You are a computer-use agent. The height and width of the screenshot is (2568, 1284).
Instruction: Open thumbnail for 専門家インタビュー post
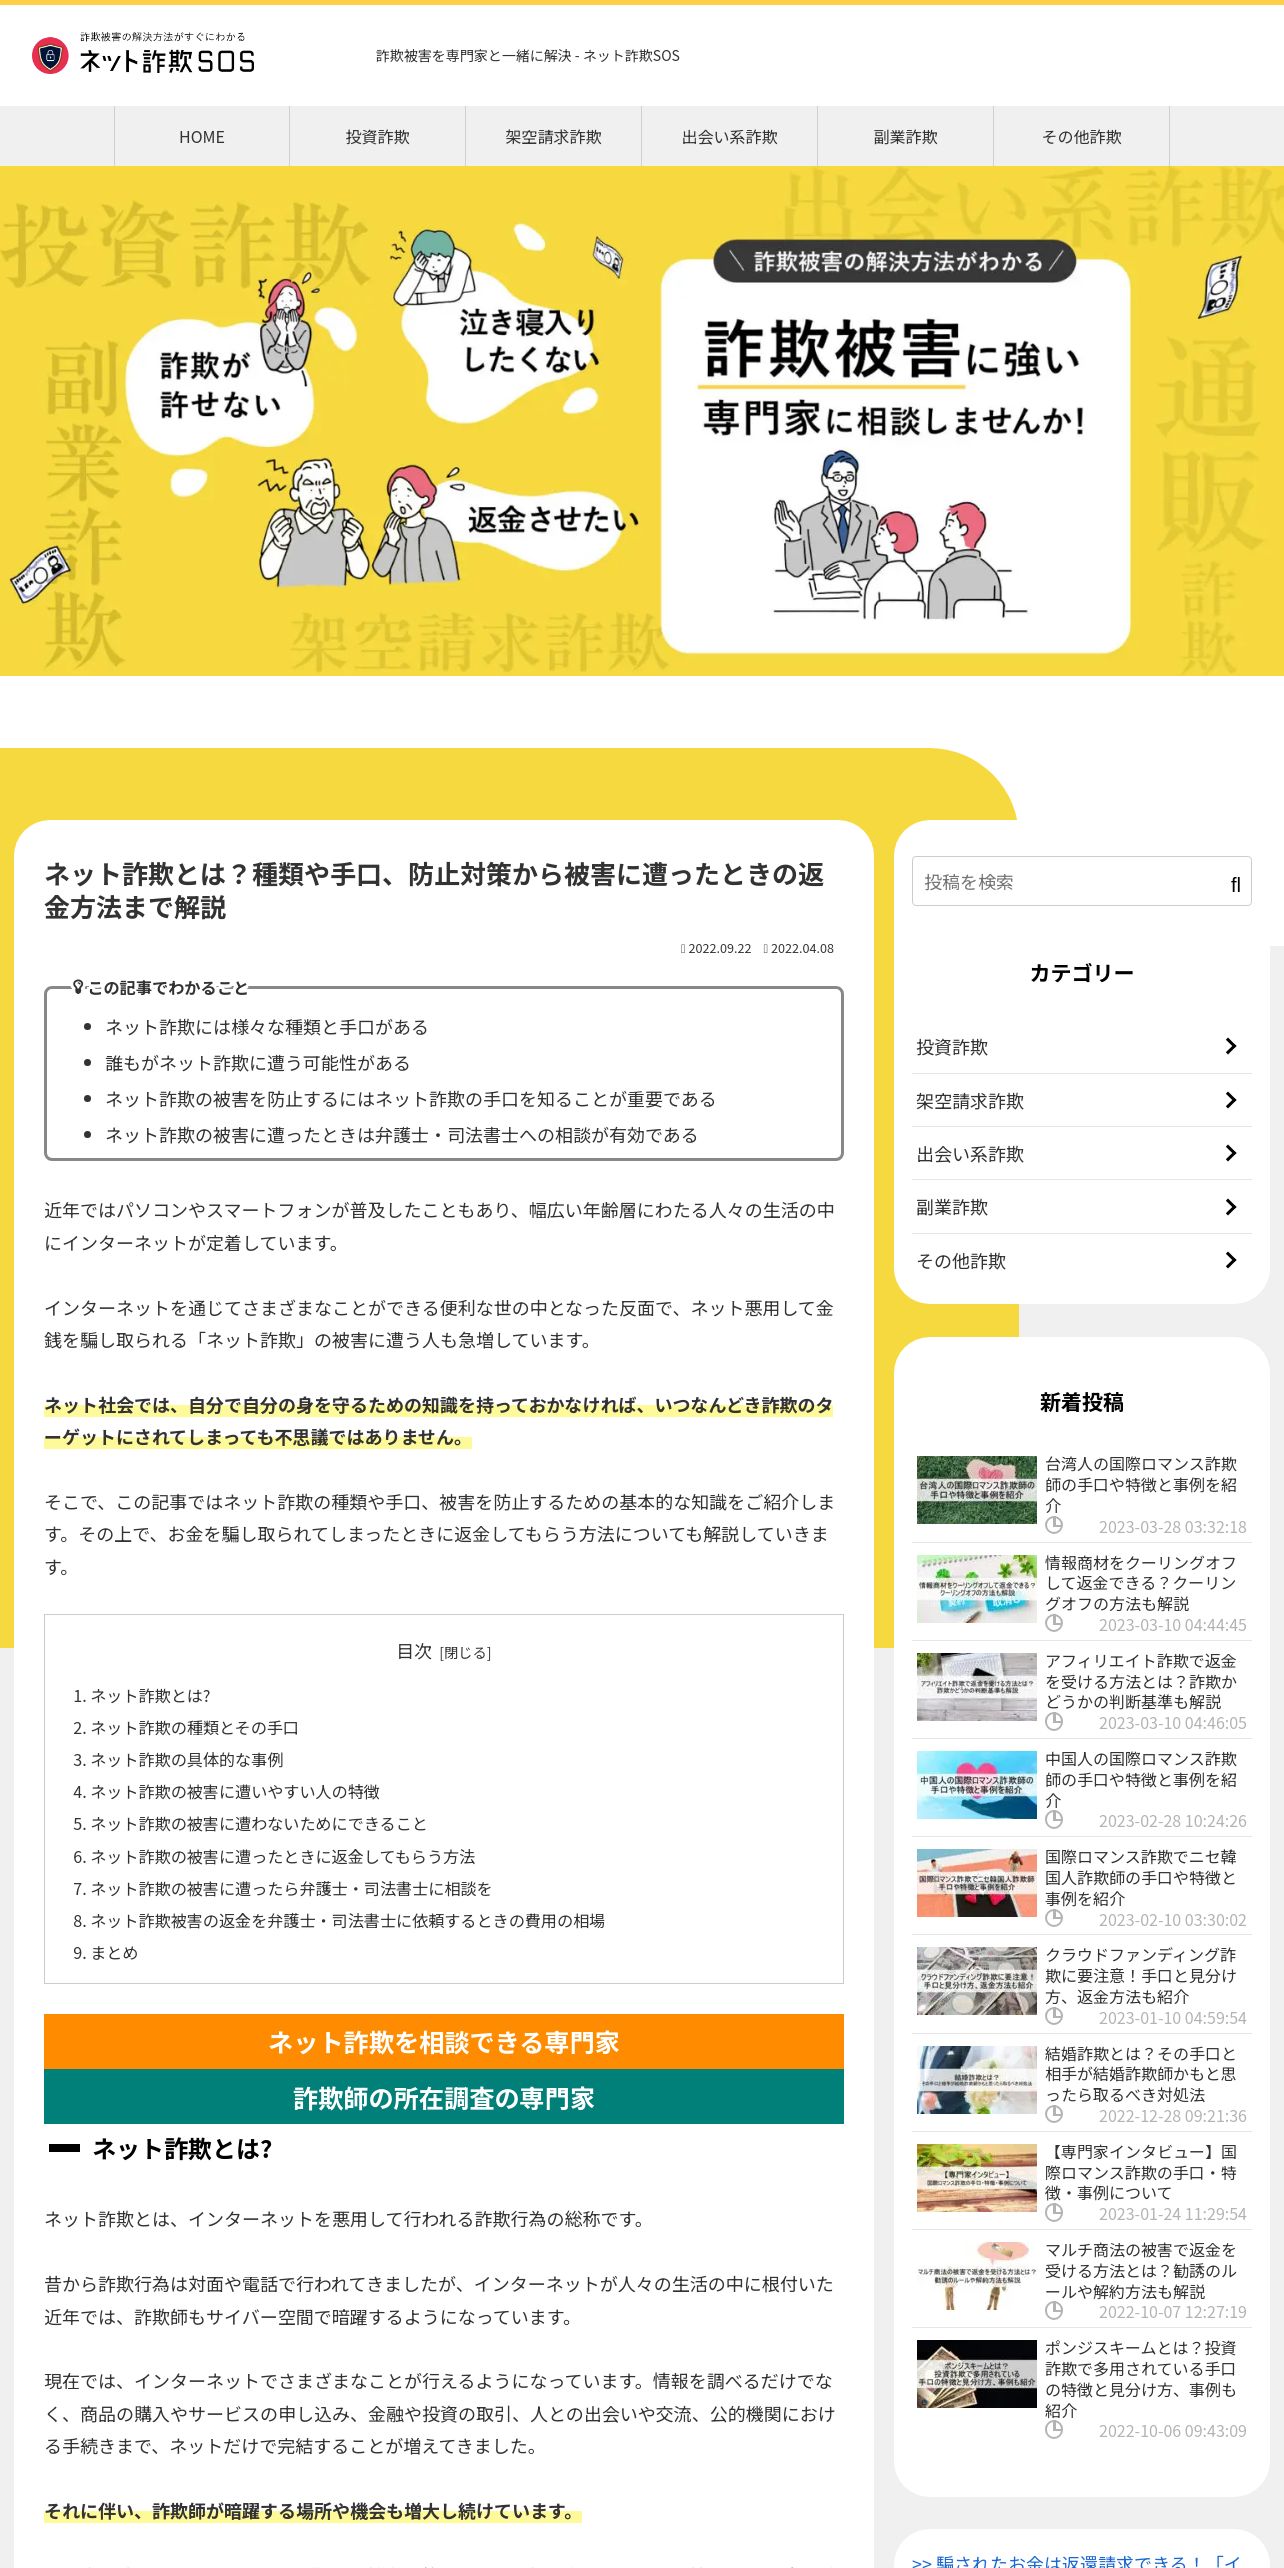tap(977, 2178)
